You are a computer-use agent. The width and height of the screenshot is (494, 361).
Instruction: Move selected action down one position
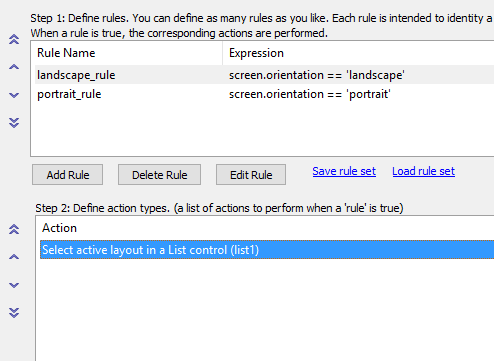(x=14, y=285)
